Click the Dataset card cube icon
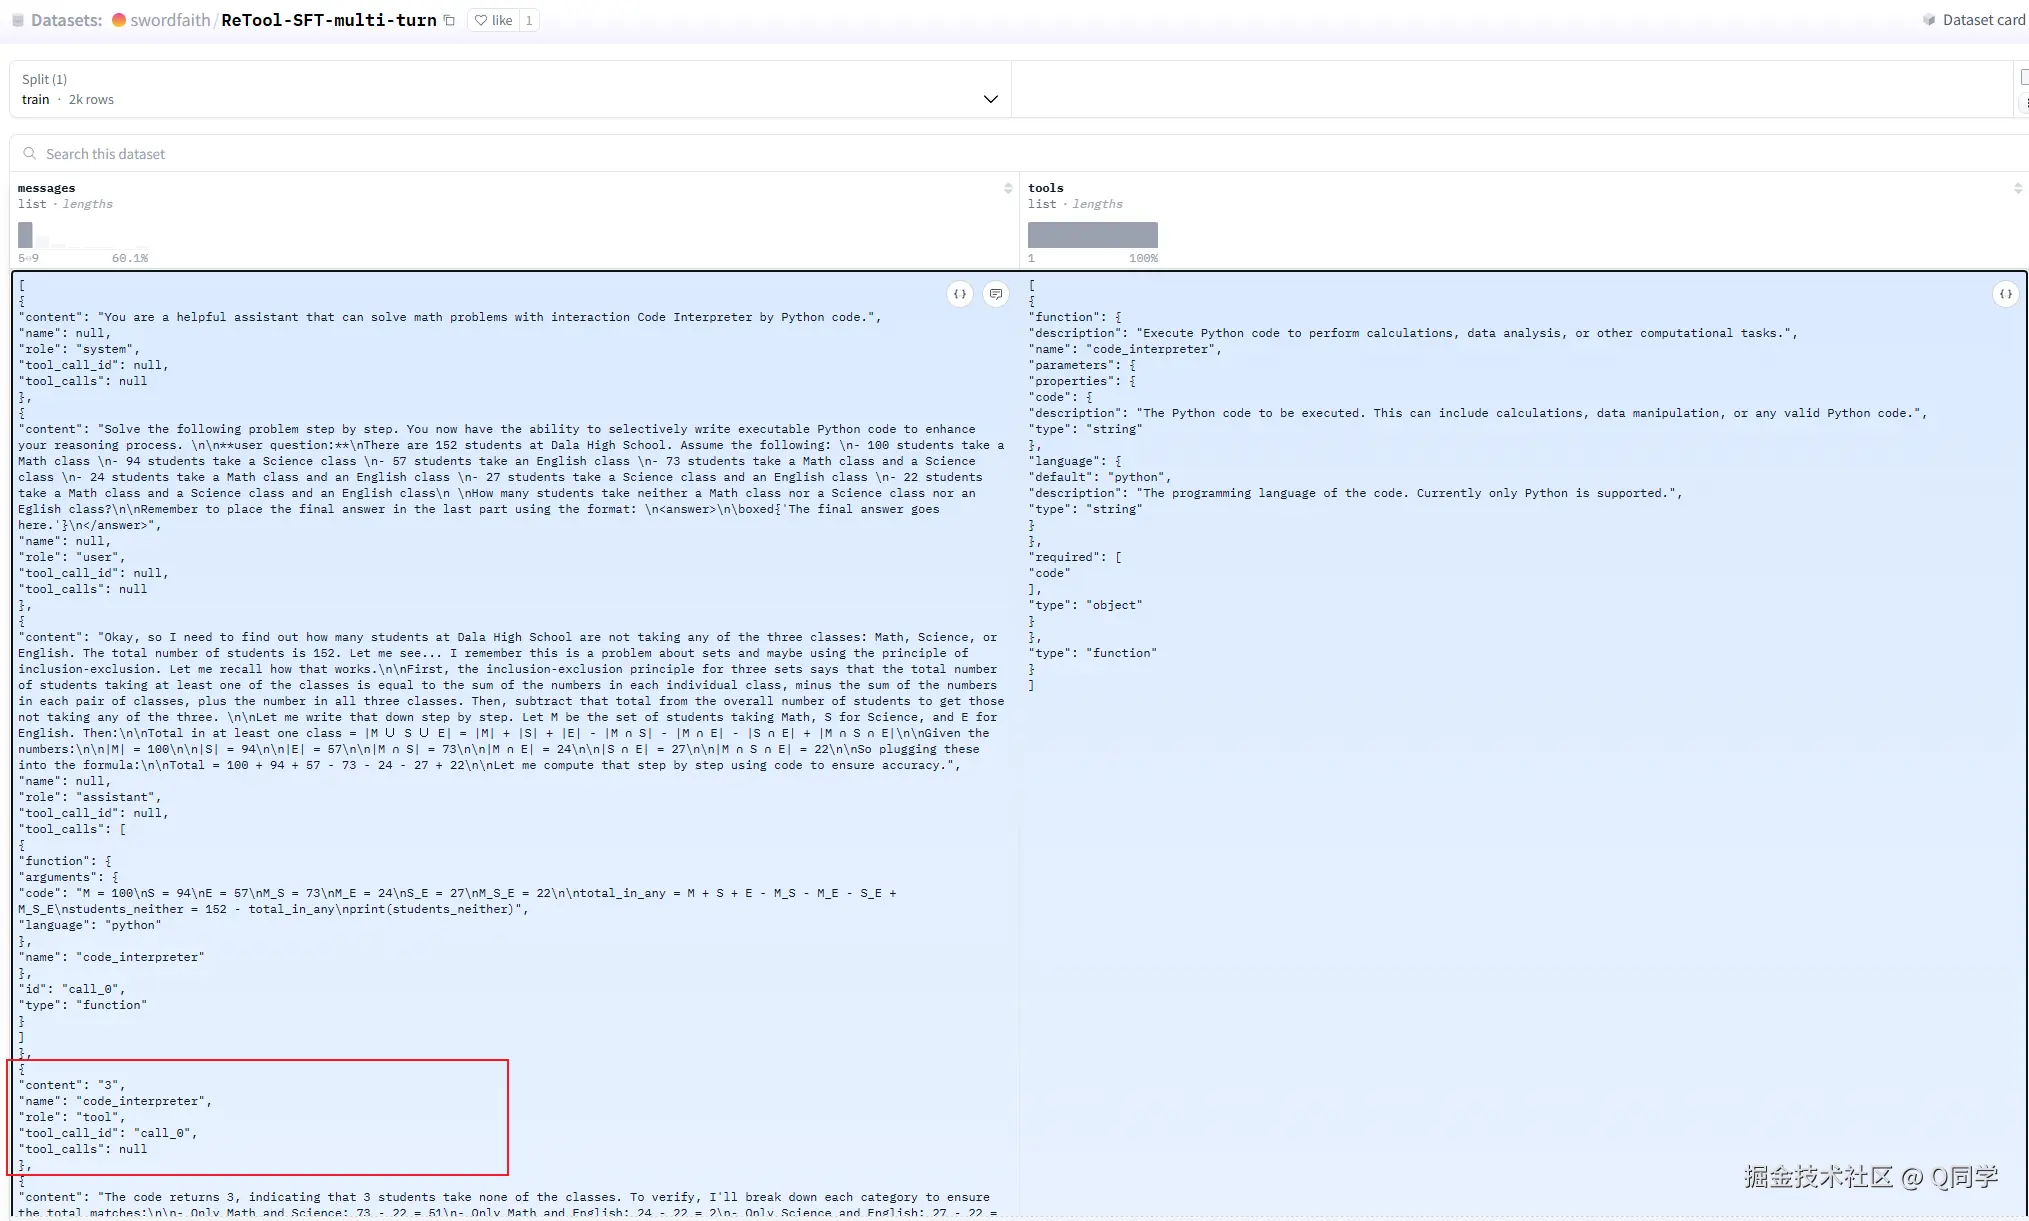 tap(1929, 20)
